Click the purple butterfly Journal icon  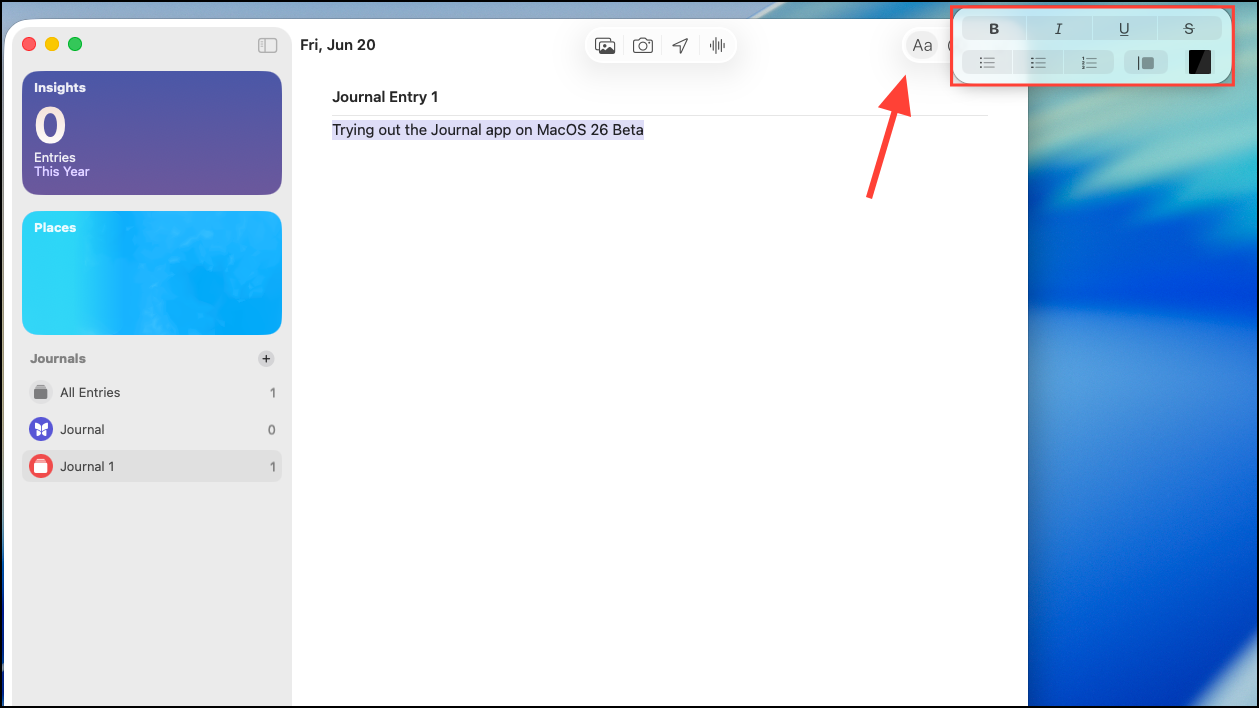(41, 430)
